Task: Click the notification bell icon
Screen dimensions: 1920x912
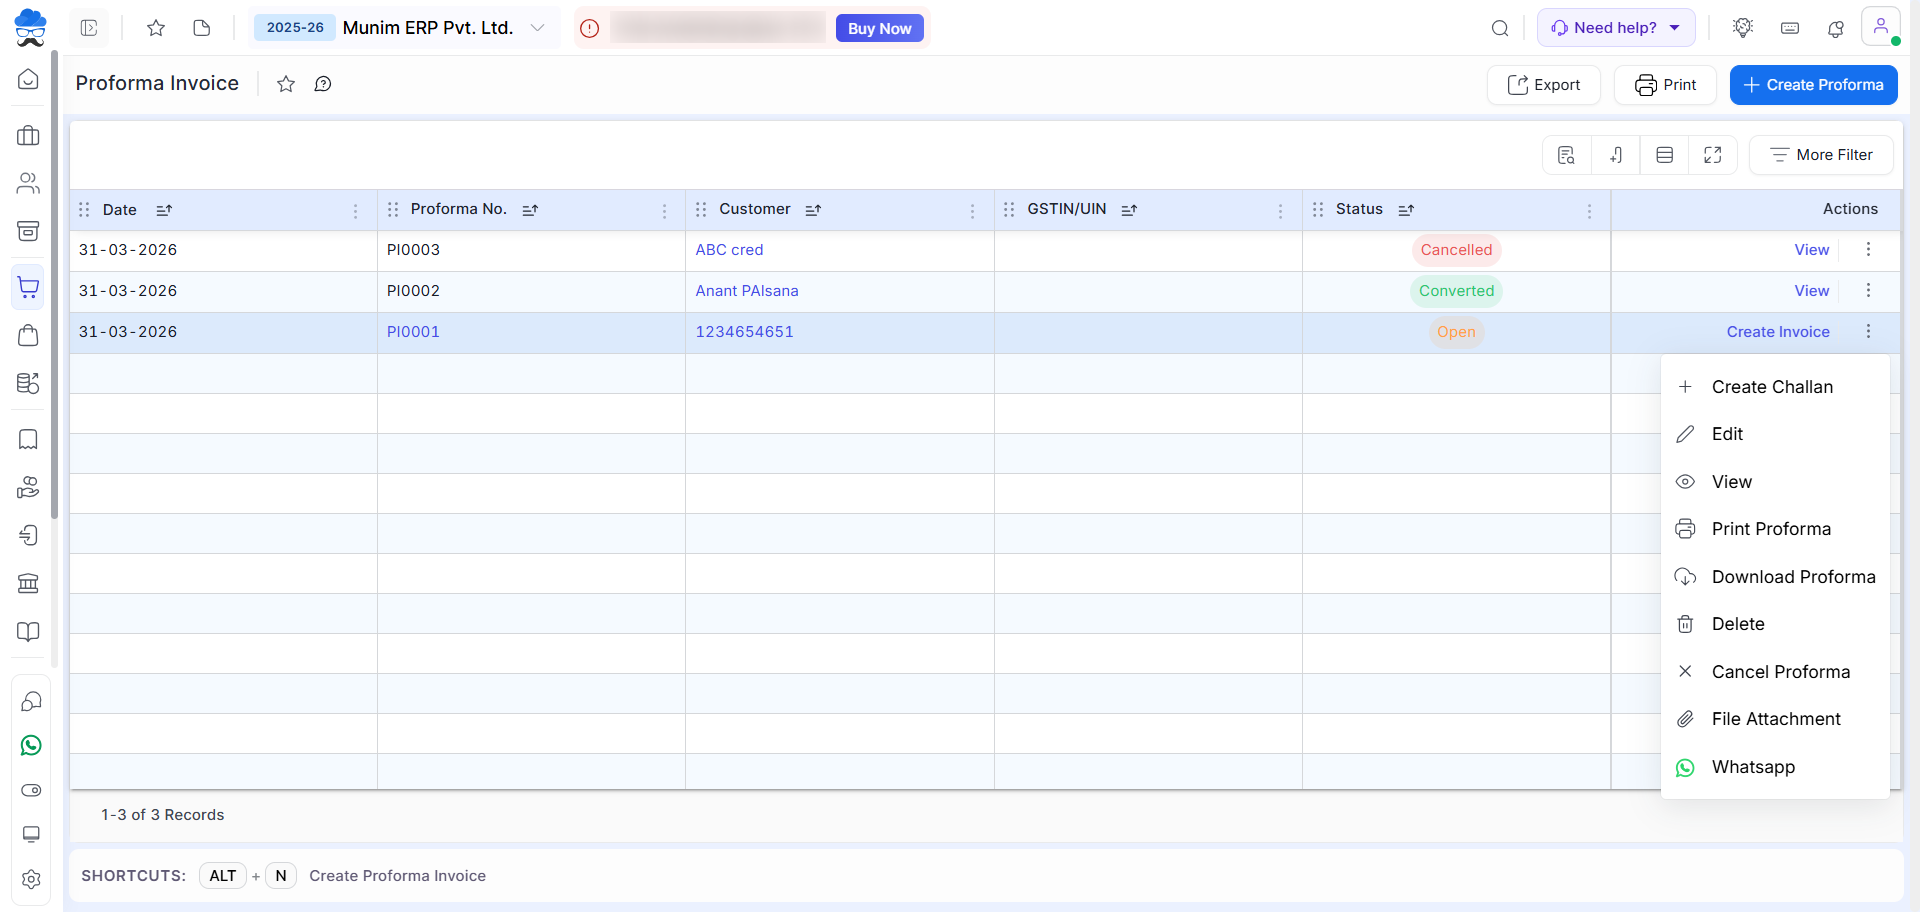Action: point(1835,28)
